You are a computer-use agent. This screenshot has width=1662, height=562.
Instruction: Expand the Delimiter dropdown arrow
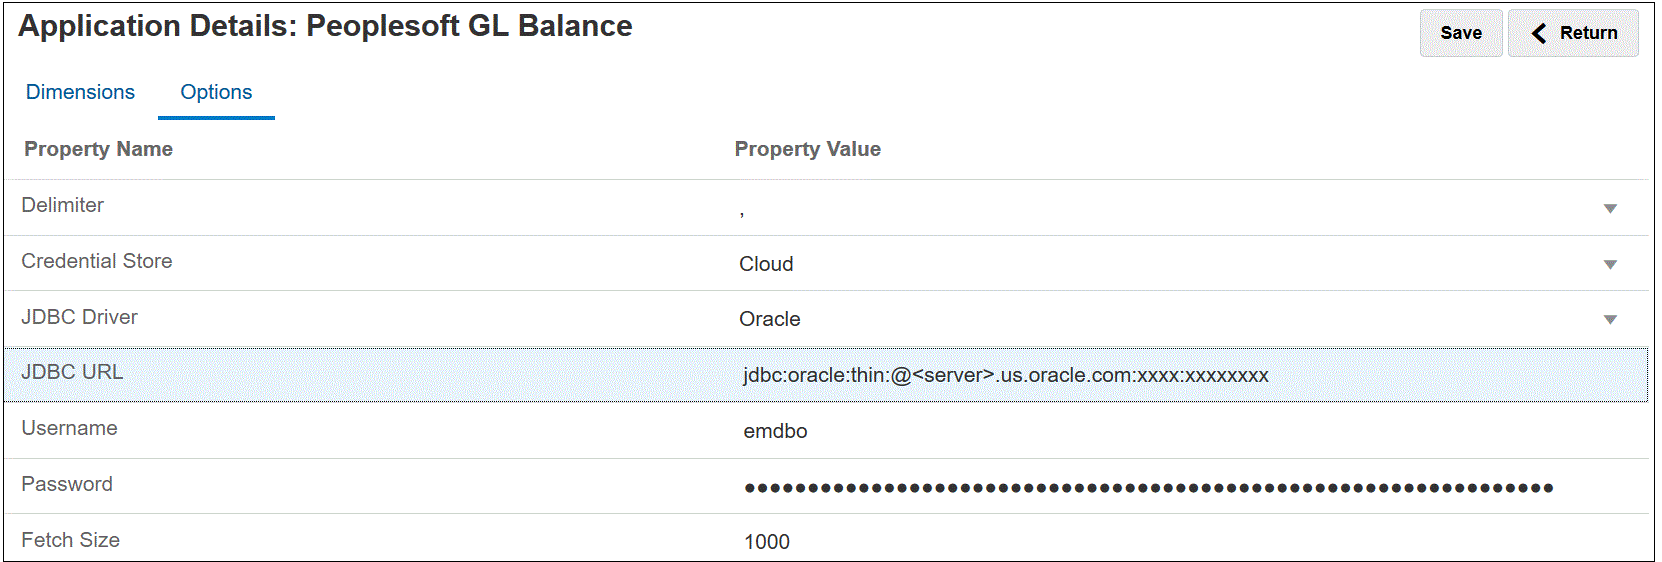(1610, 209)
